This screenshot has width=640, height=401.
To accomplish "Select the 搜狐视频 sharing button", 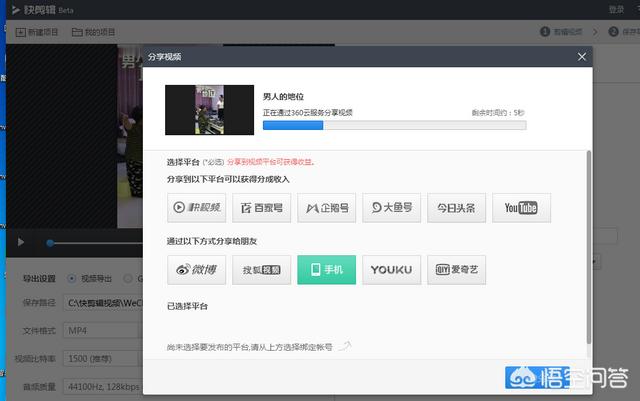I will point(262,270).
